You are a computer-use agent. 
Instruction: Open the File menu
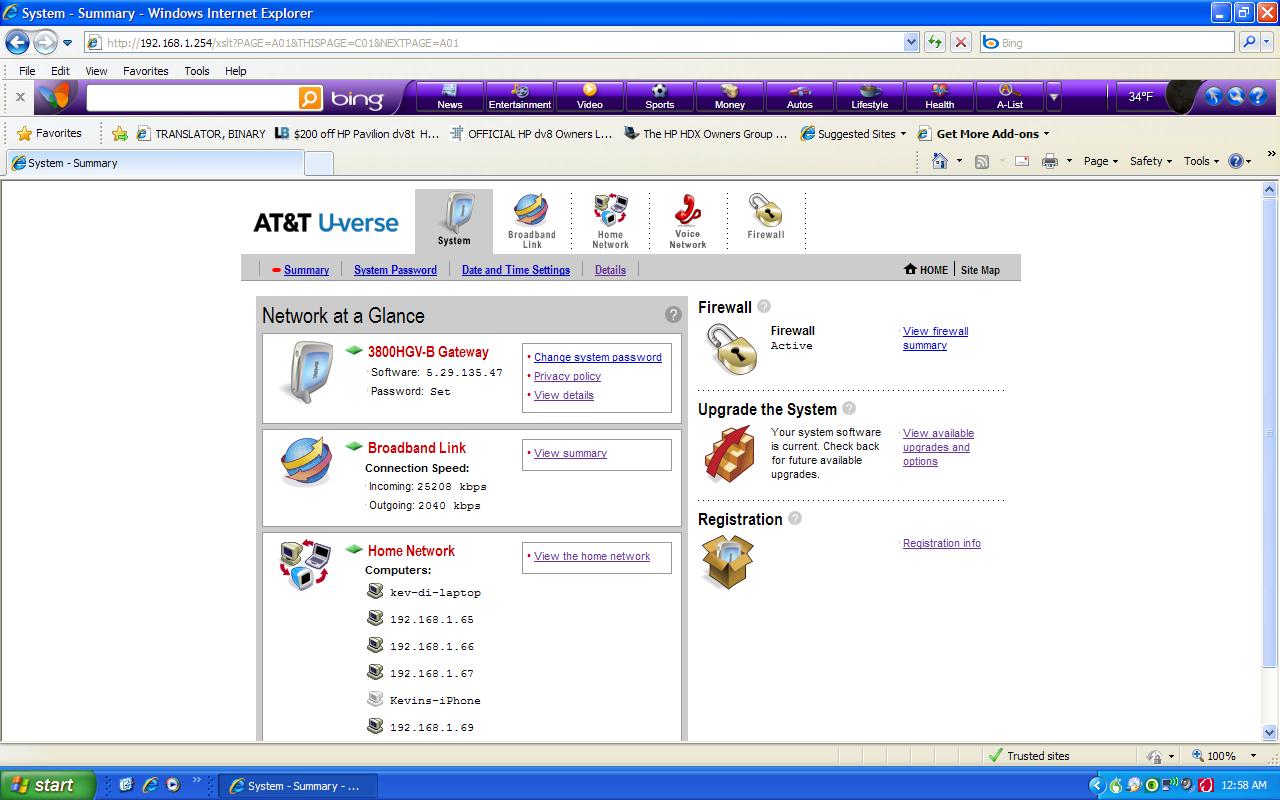(27, 71)
